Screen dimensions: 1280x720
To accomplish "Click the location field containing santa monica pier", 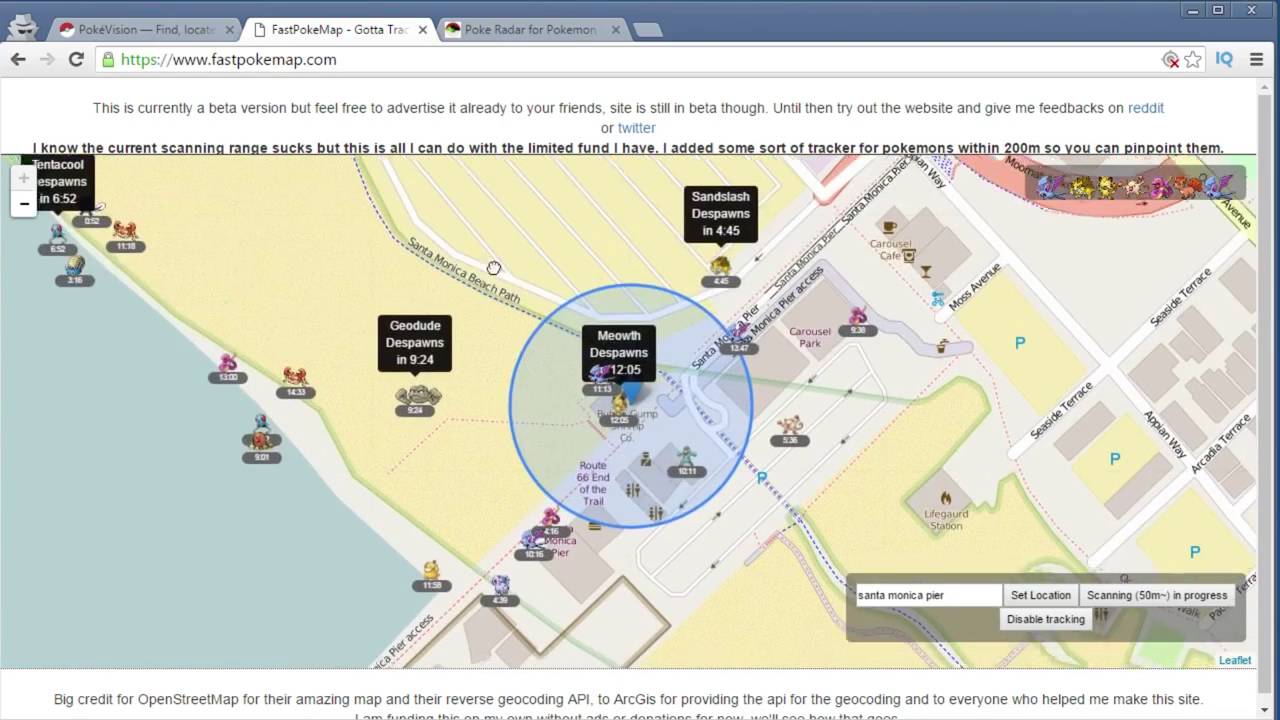I will click(x=927, y=595).
